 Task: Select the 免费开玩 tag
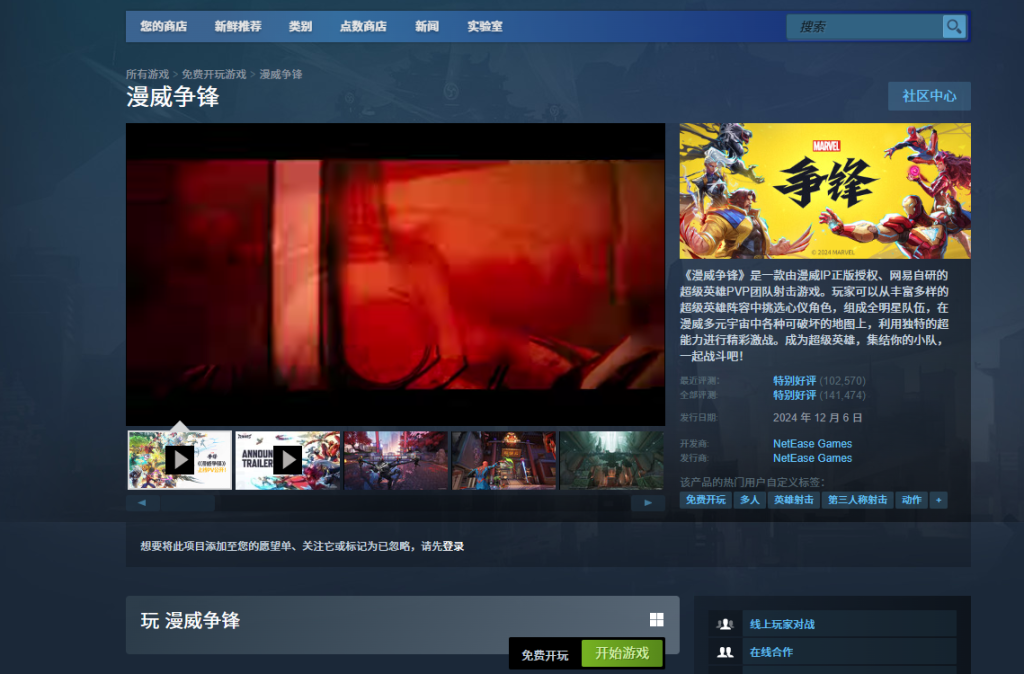[x=705, y=500]
